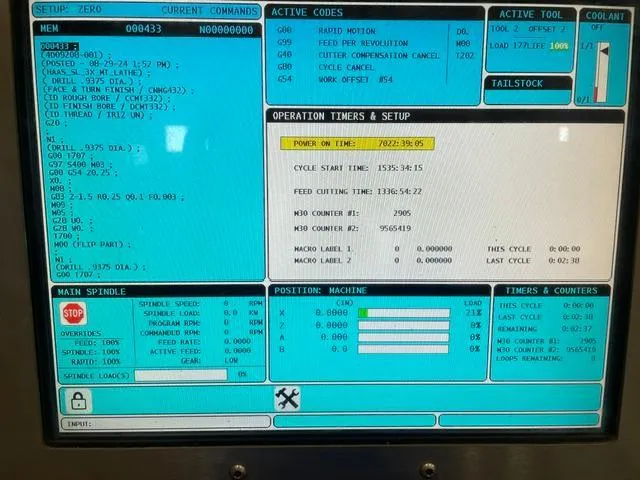Select the Feed Cutting Time row
Image resolution: width=640 pixels, height=480 pixels.
[x=358, y=191]
